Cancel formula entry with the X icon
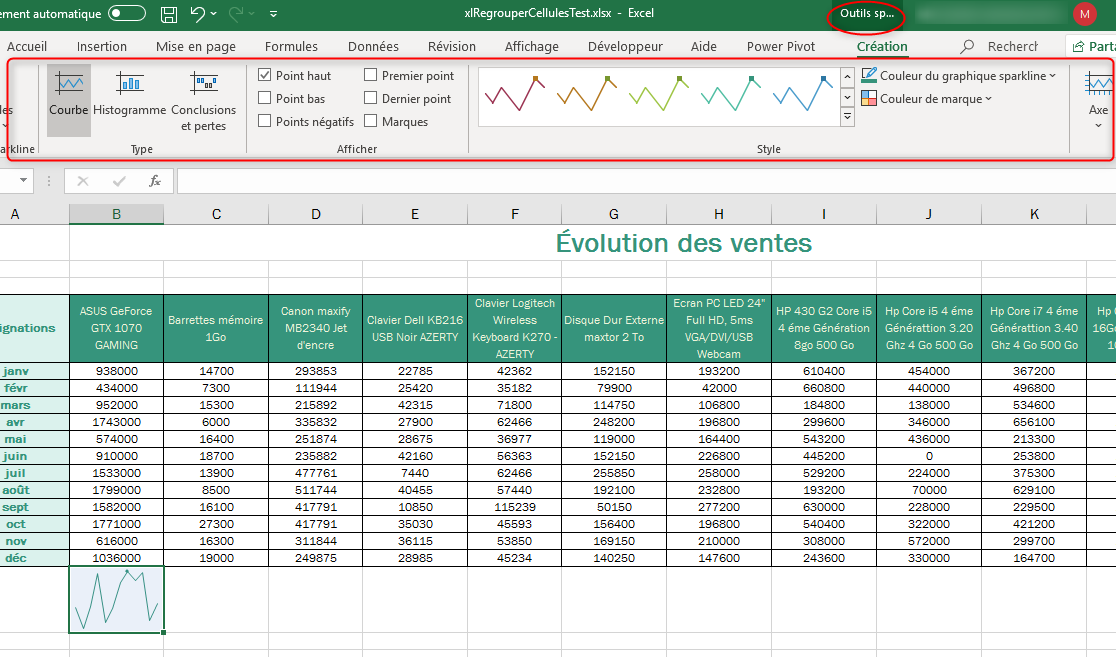This screenshot has width=1116, height=657. coord(83,181)
